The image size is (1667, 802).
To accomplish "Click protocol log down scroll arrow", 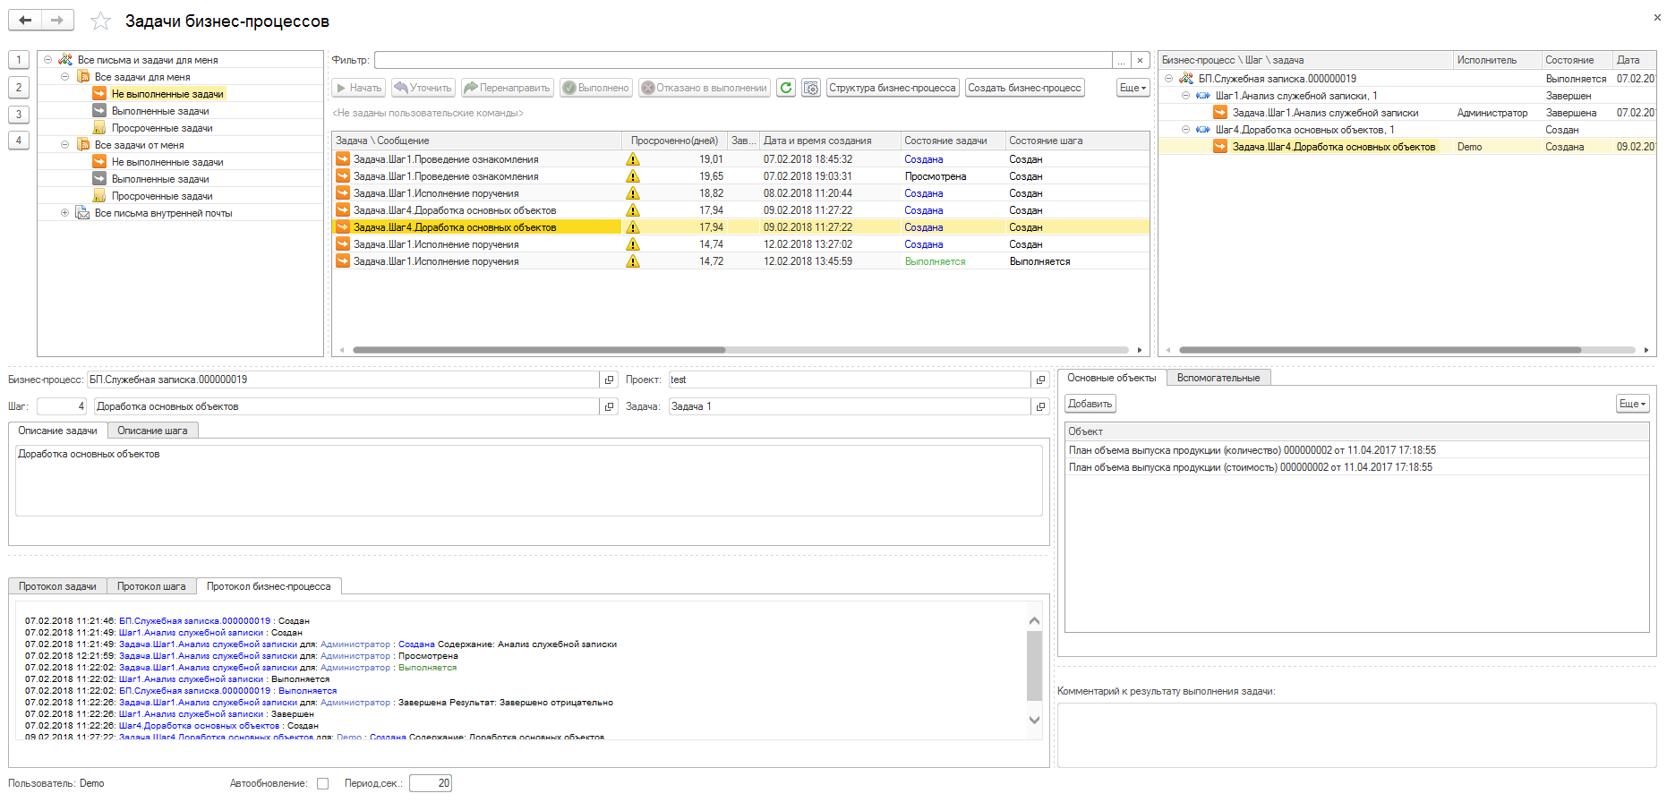I will tap(1034, 720).
